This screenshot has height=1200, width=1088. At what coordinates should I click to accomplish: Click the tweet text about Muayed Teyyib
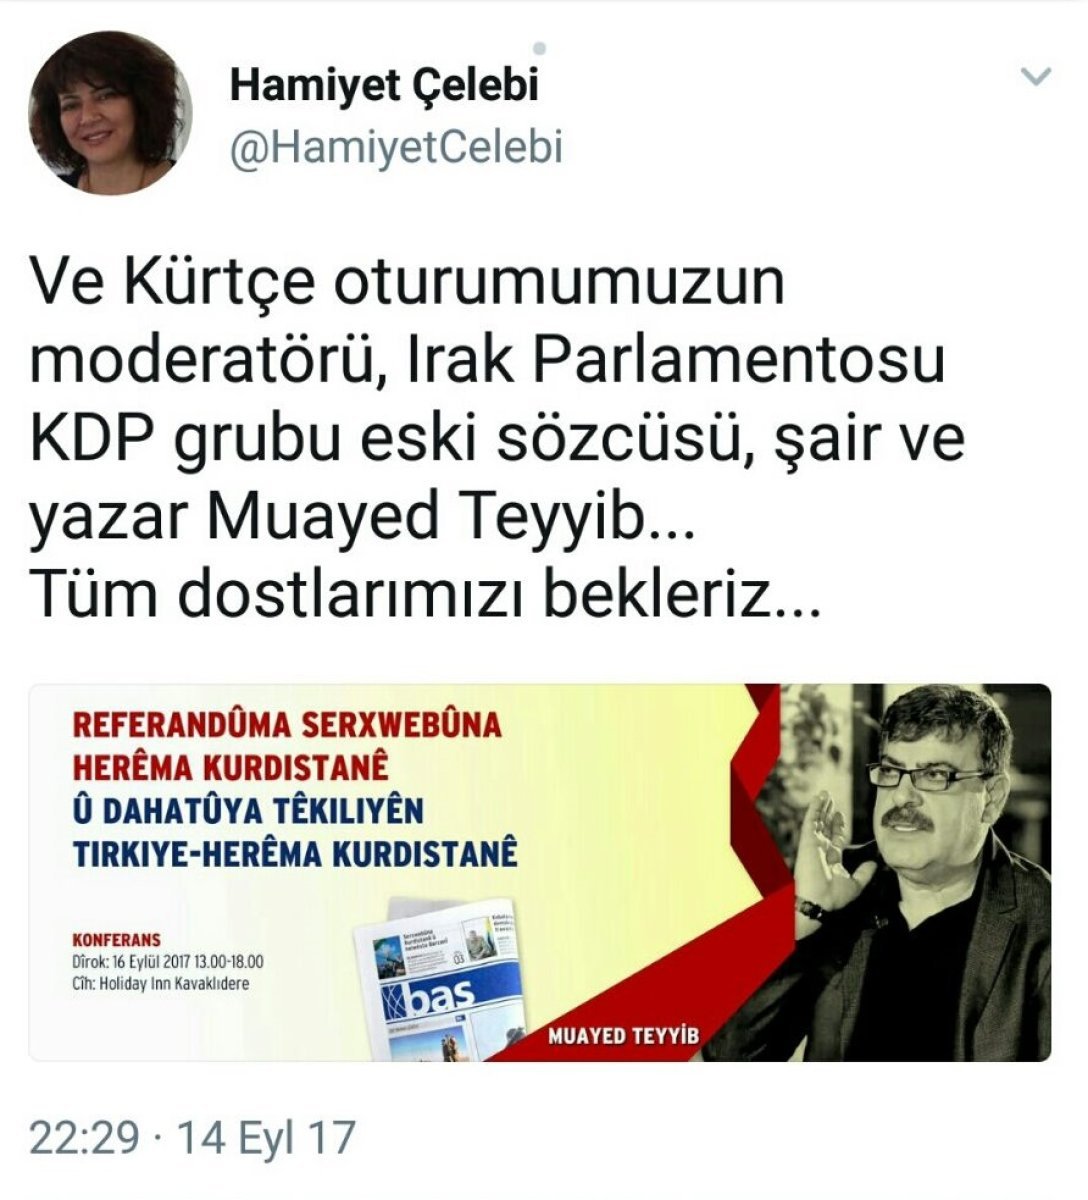[x=497, y=438]
